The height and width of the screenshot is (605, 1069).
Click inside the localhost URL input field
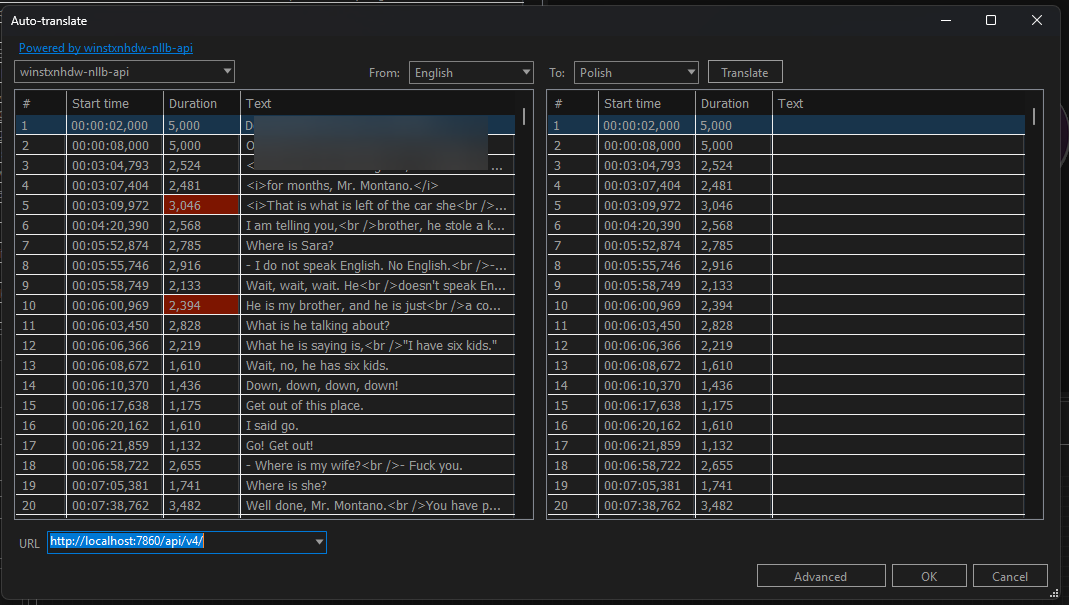pos(180,542)
